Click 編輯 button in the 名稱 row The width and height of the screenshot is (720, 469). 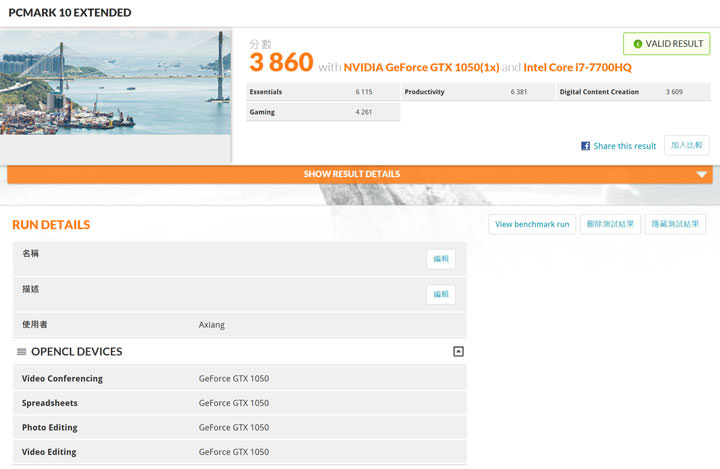click(441, 259)
